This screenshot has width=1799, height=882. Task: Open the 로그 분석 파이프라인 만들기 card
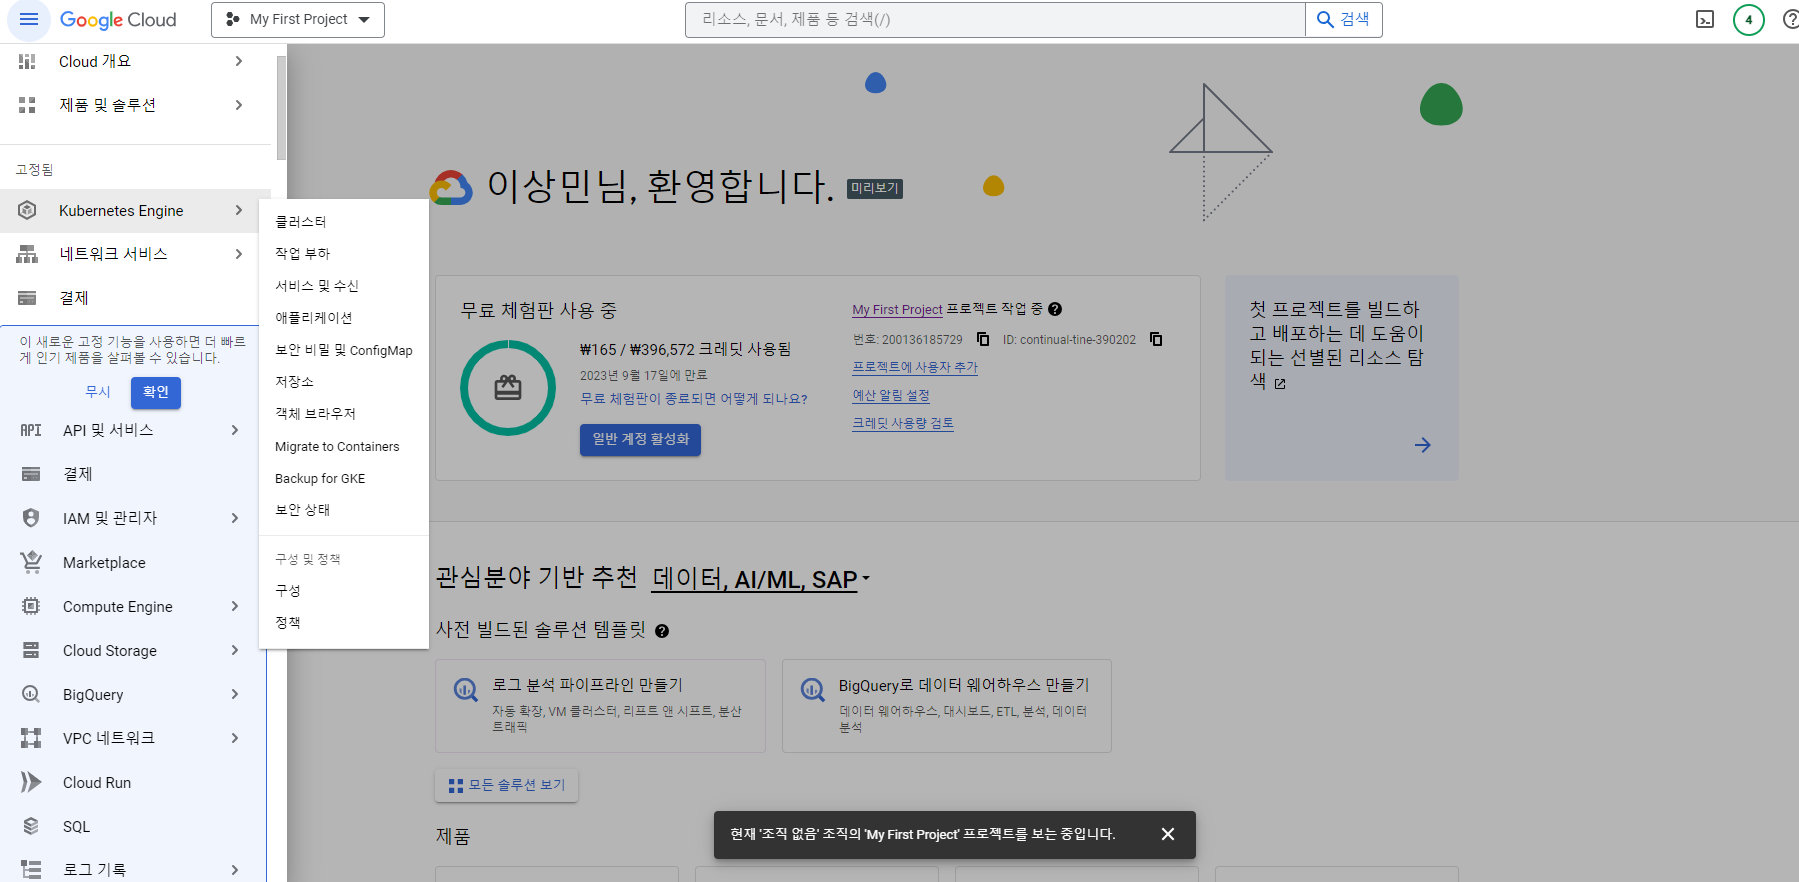tap(600, 706)
